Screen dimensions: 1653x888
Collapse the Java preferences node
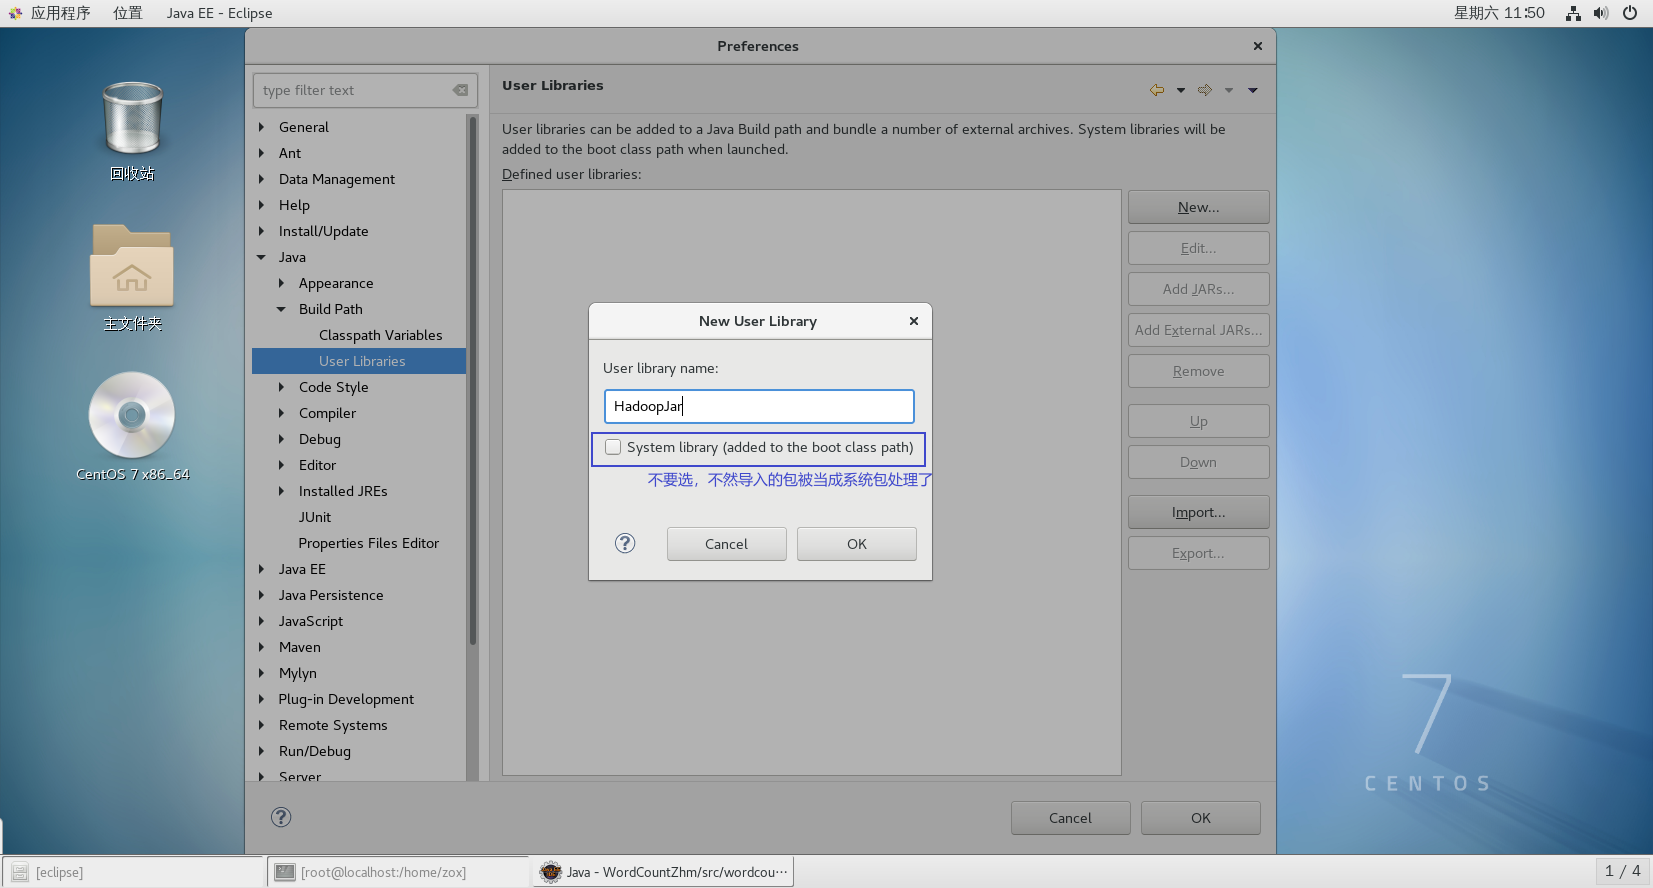(x=262, y=257)
